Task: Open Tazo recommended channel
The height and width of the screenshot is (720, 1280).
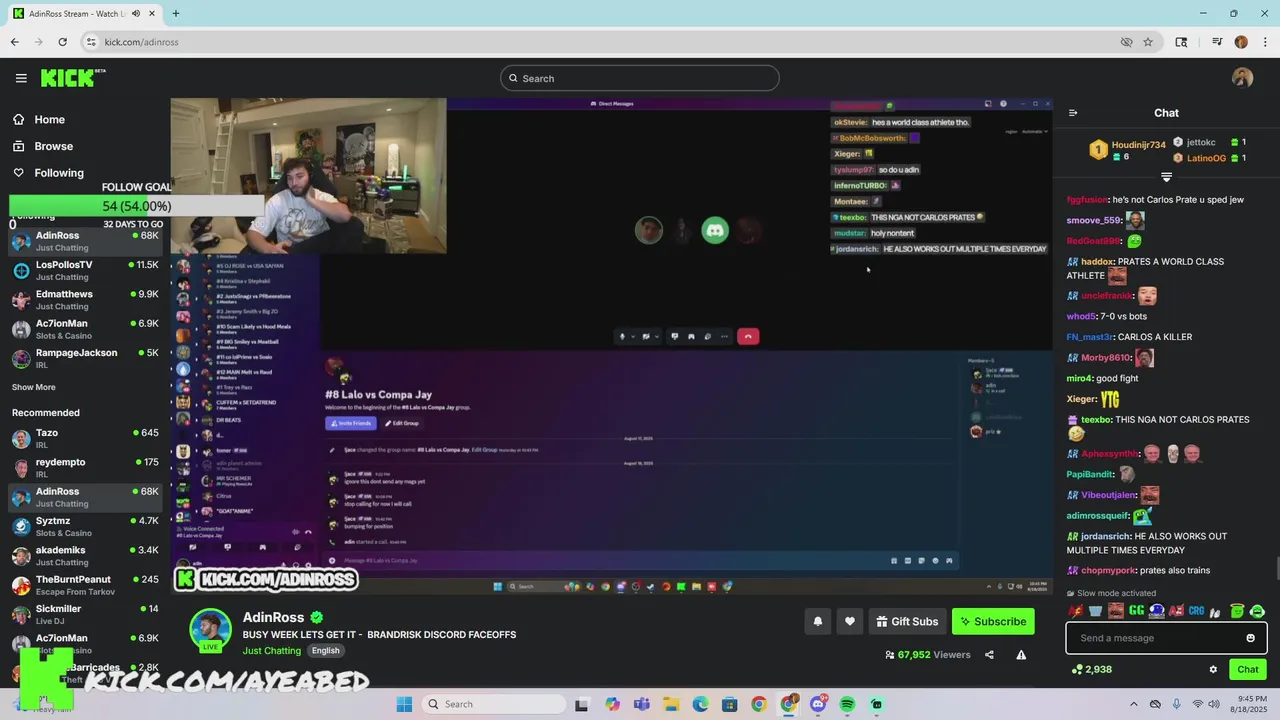Action: [x=85, y=438]
